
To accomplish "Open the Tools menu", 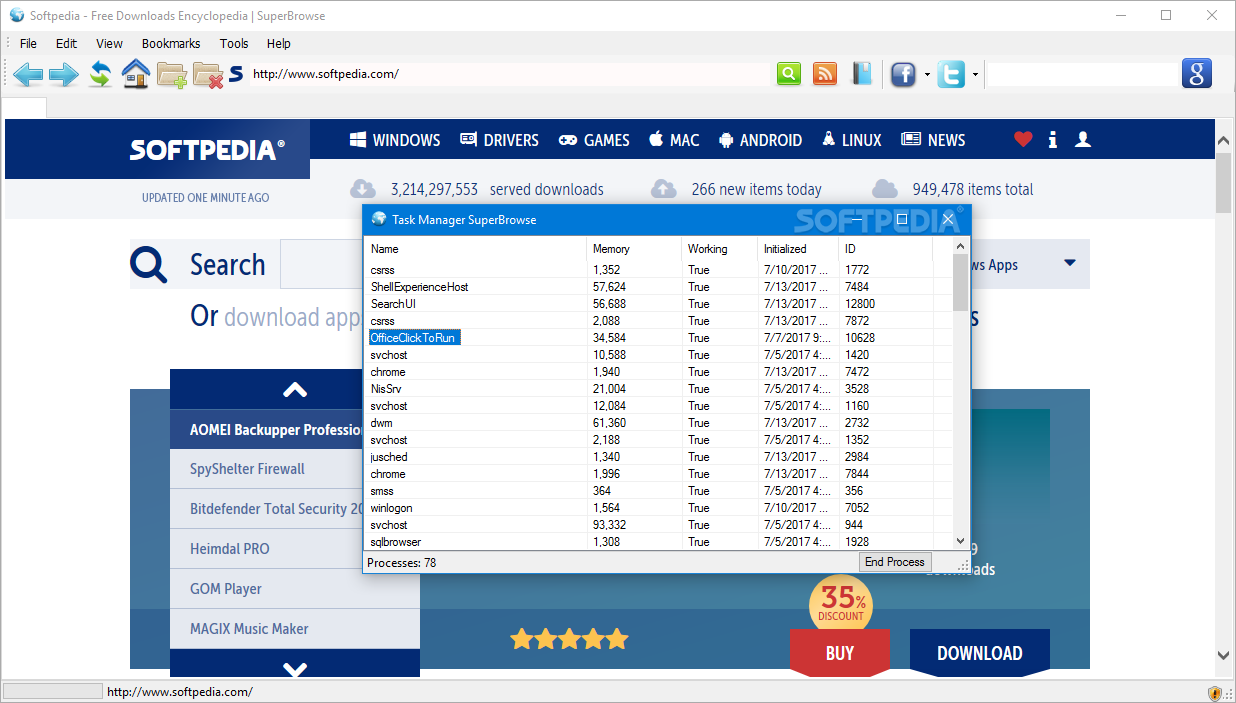I will coord(234,43).
